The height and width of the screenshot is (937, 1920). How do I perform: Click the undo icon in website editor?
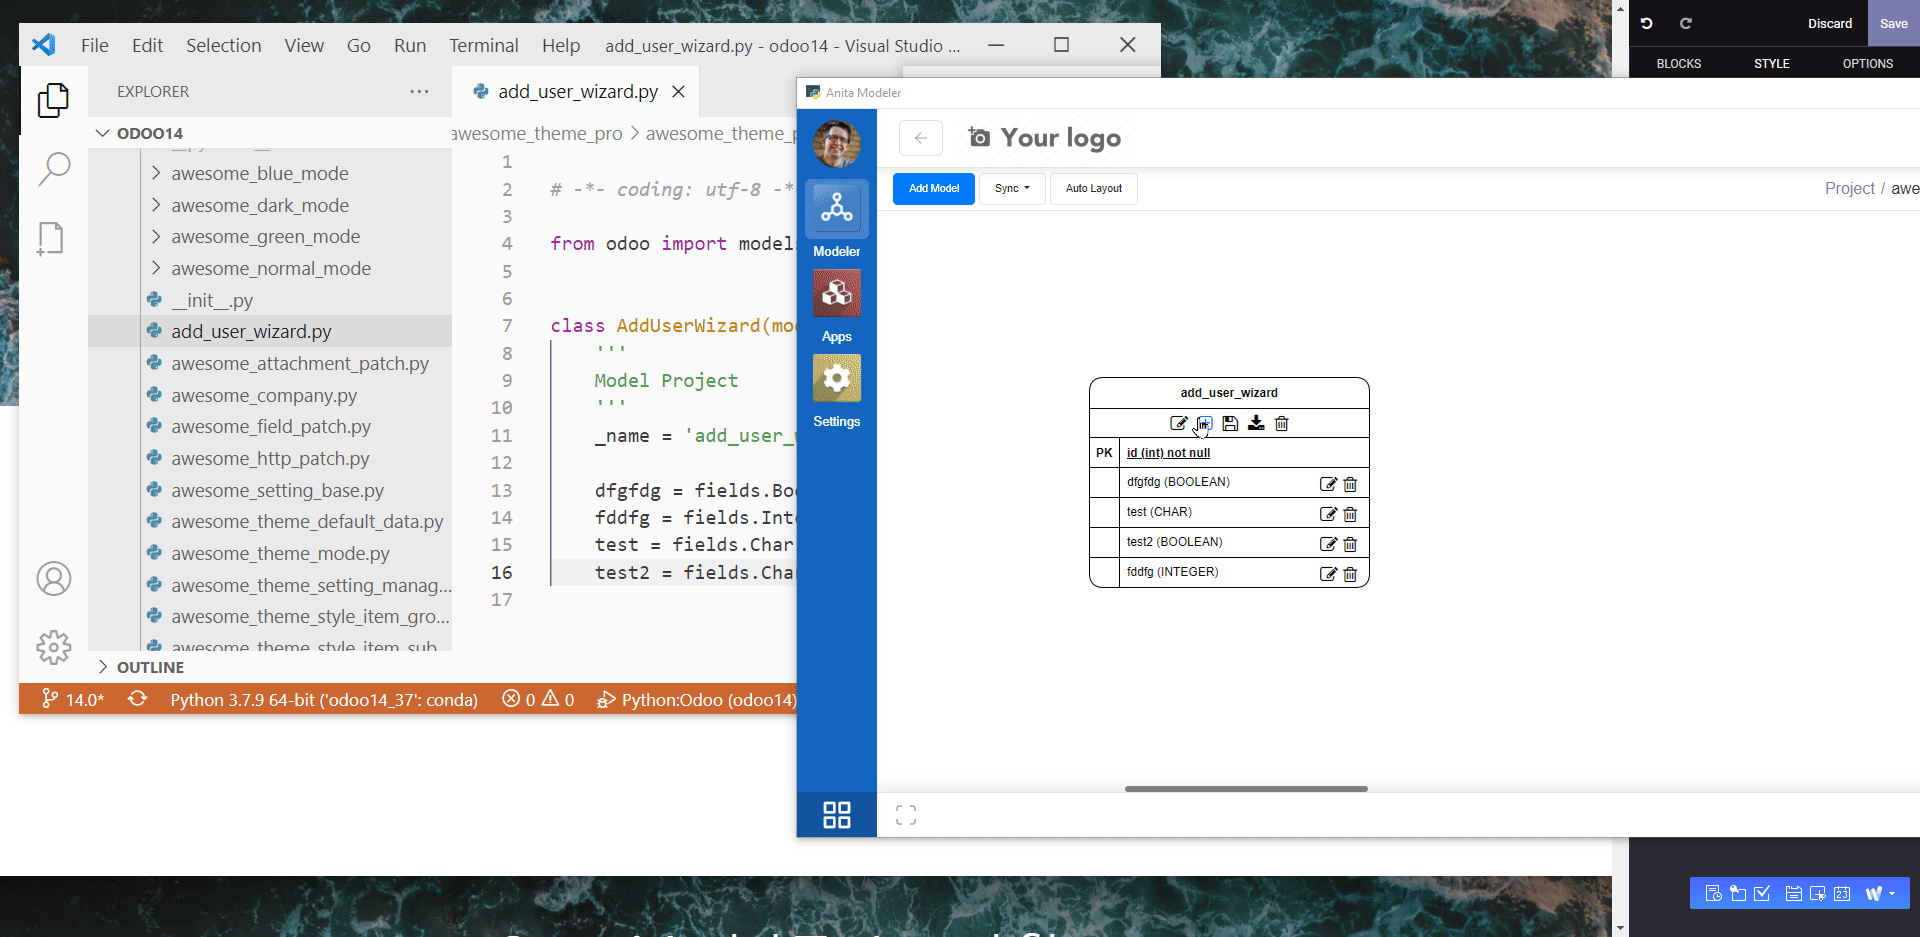pos(1646,23)
